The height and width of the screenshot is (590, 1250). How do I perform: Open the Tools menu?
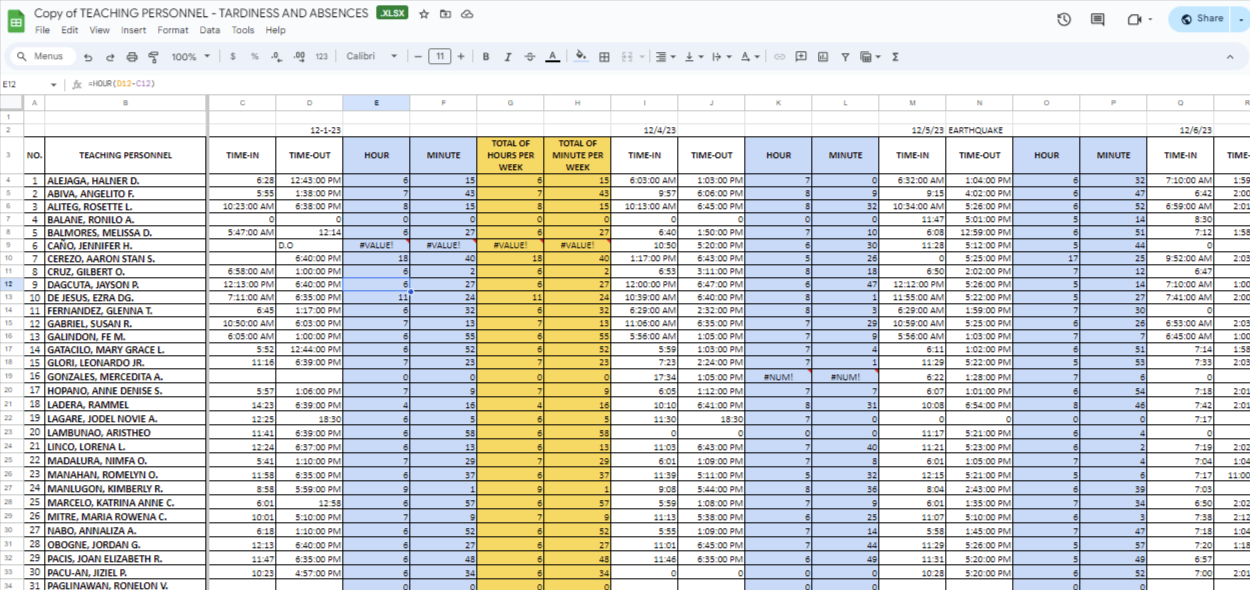click(x=243, y=30)
